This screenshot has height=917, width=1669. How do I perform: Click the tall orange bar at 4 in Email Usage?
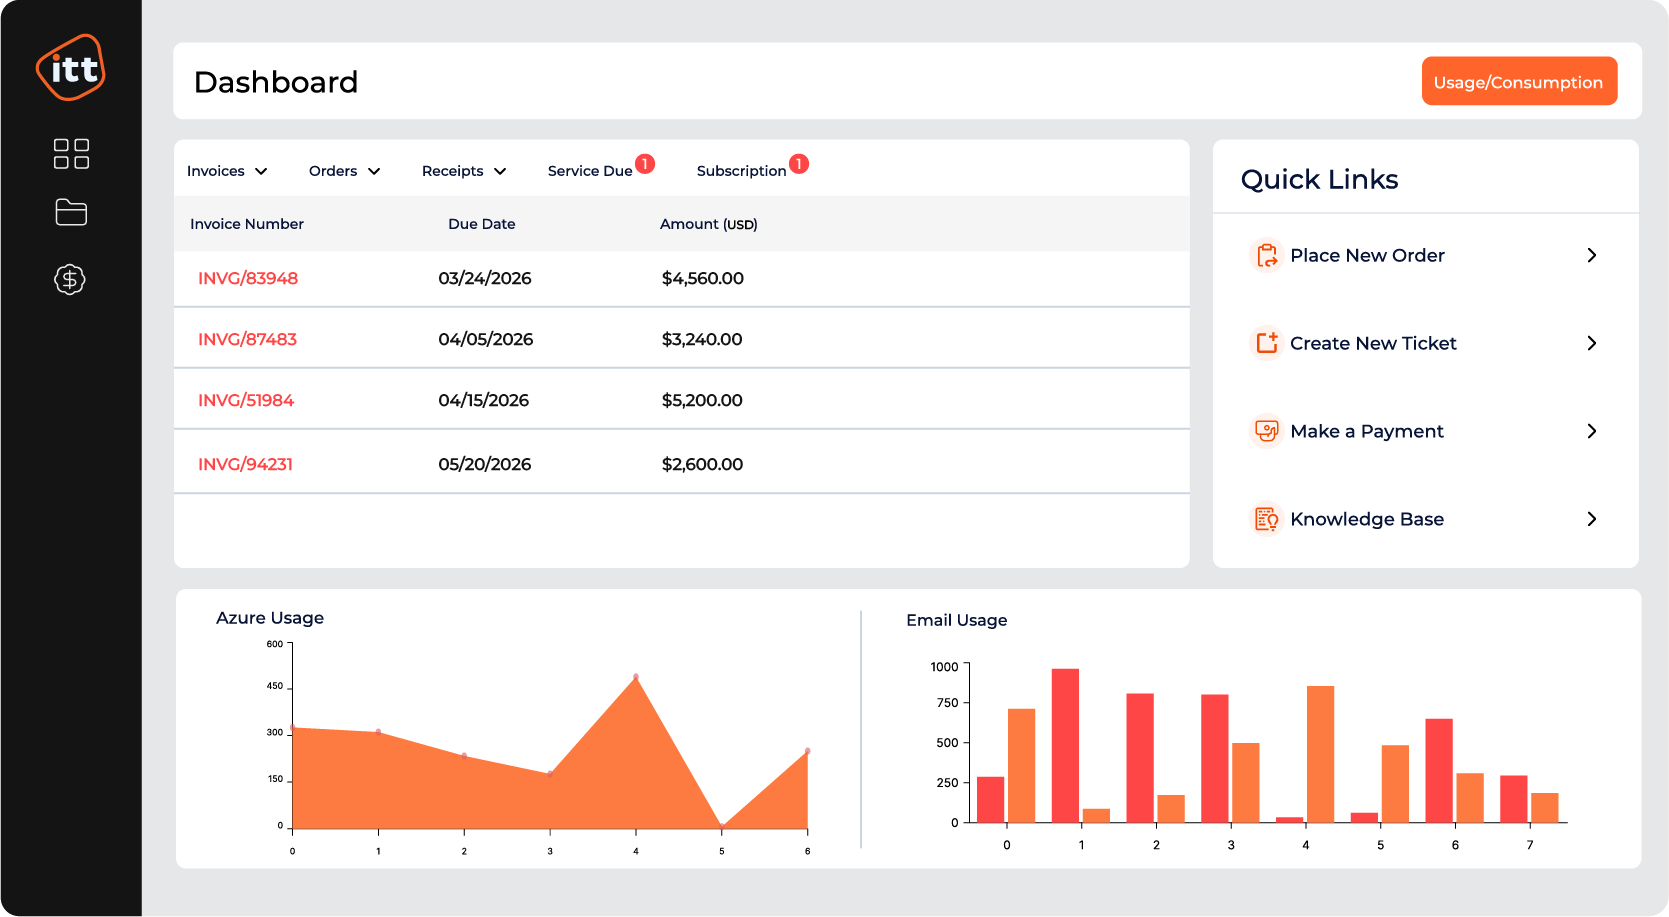coord(1320,754)
